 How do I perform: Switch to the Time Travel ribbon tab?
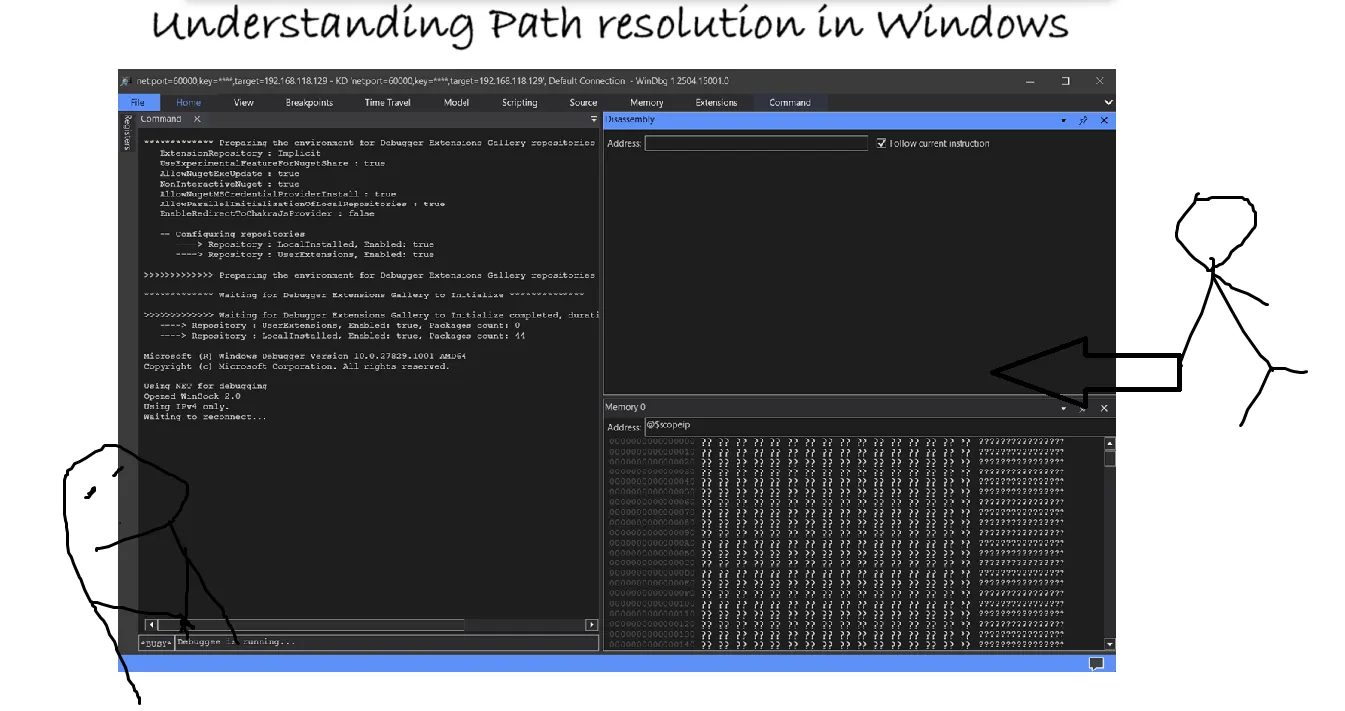[387, 101]
